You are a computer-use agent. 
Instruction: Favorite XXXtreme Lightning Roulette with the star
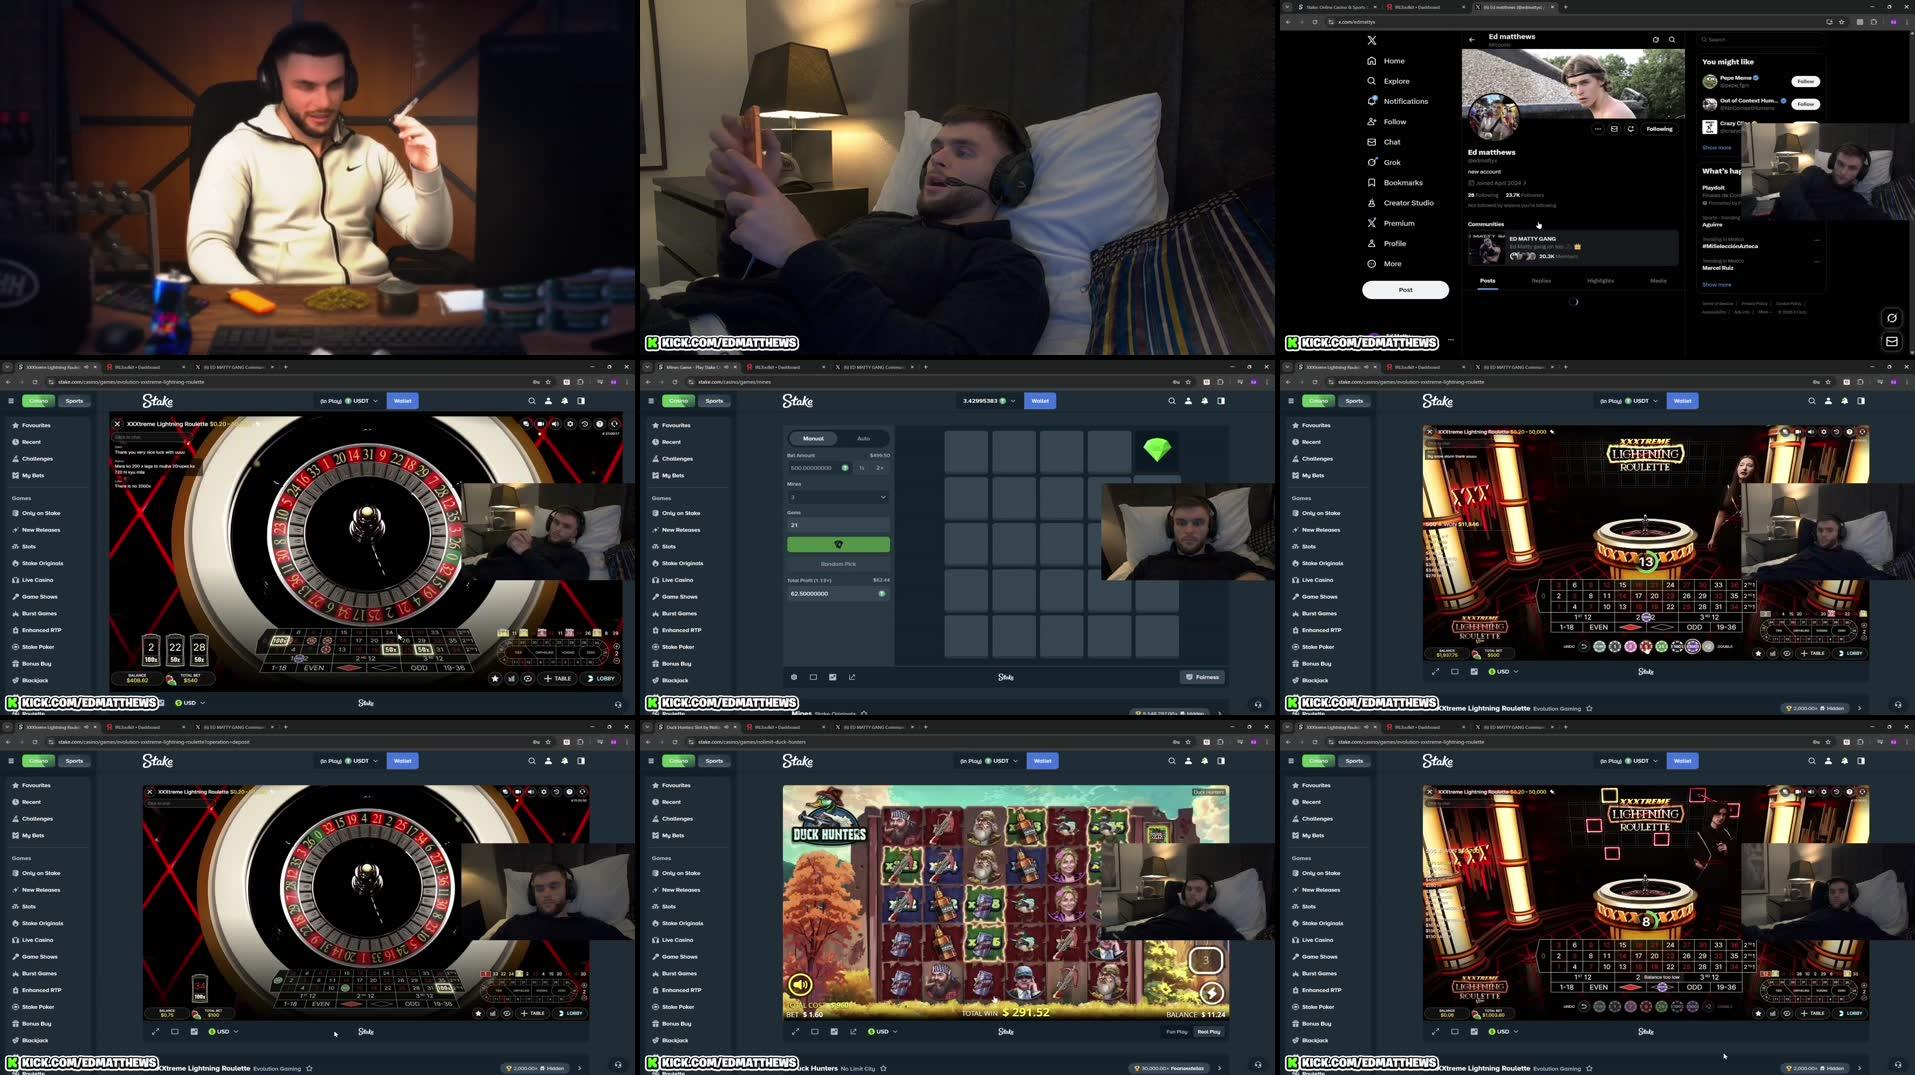(1587, 708)
